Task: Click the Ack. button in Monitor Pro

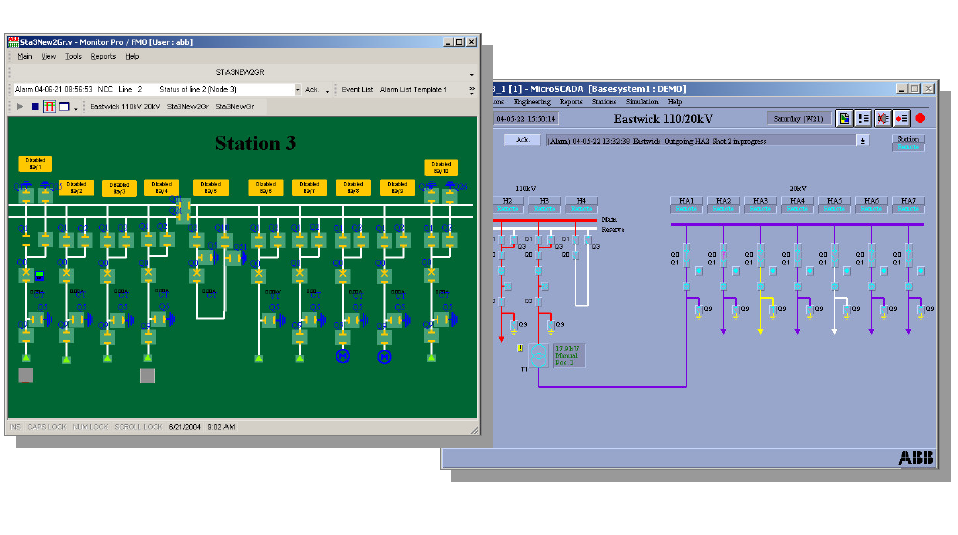Action: (x=312, y=89)
